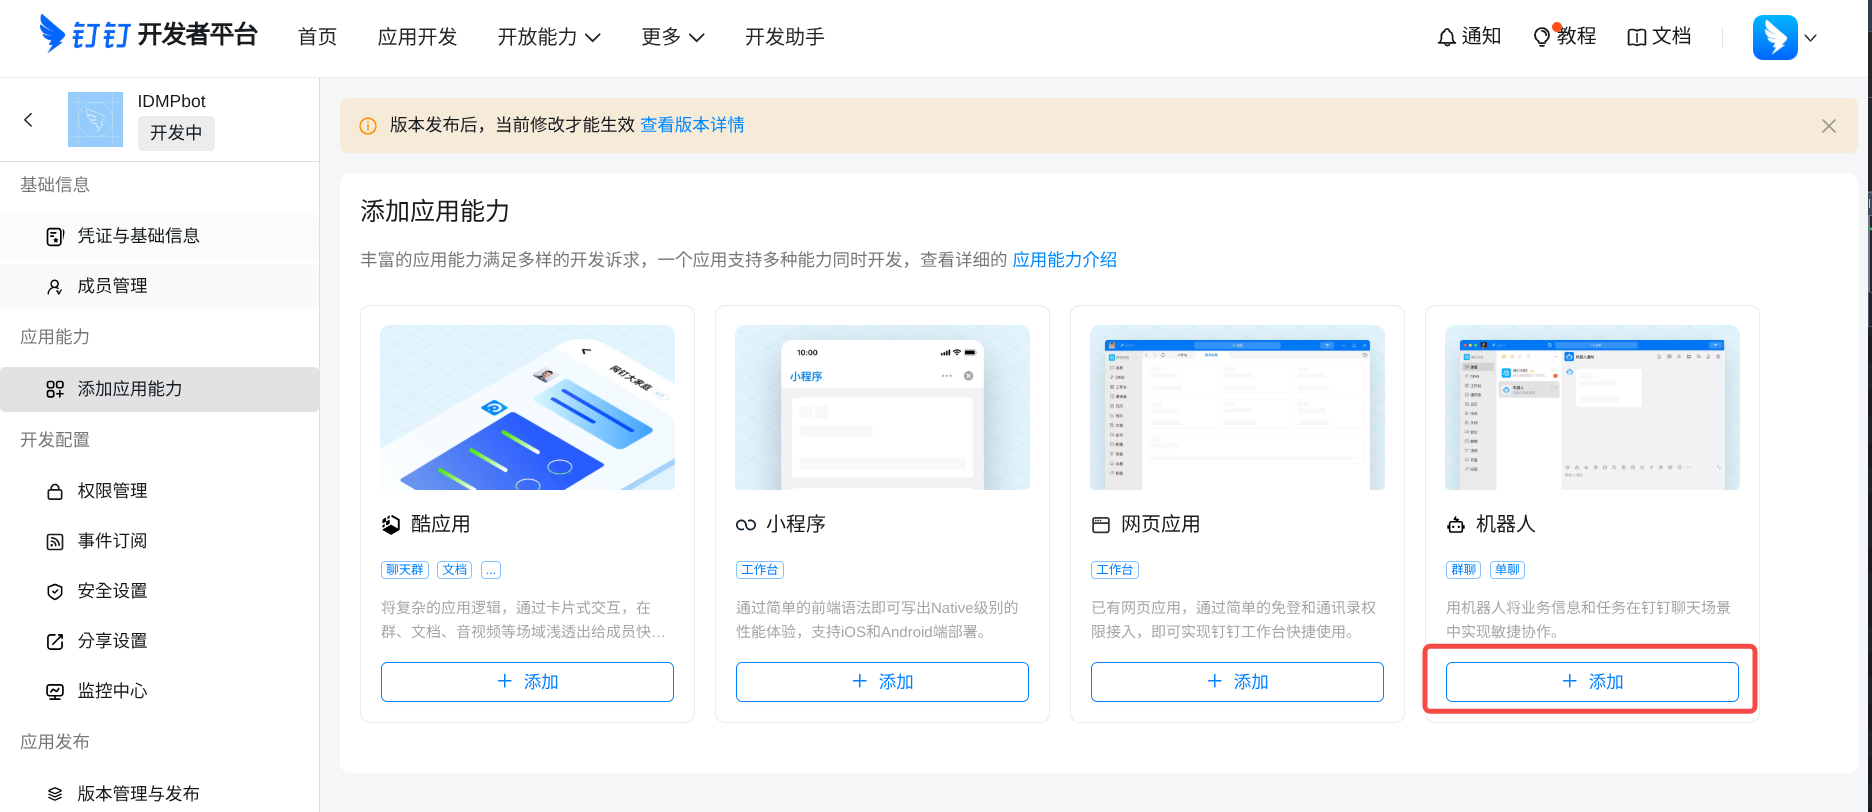Click the version management stack icon
This screenshot has height=812, width=1872.
coord(55,795)
